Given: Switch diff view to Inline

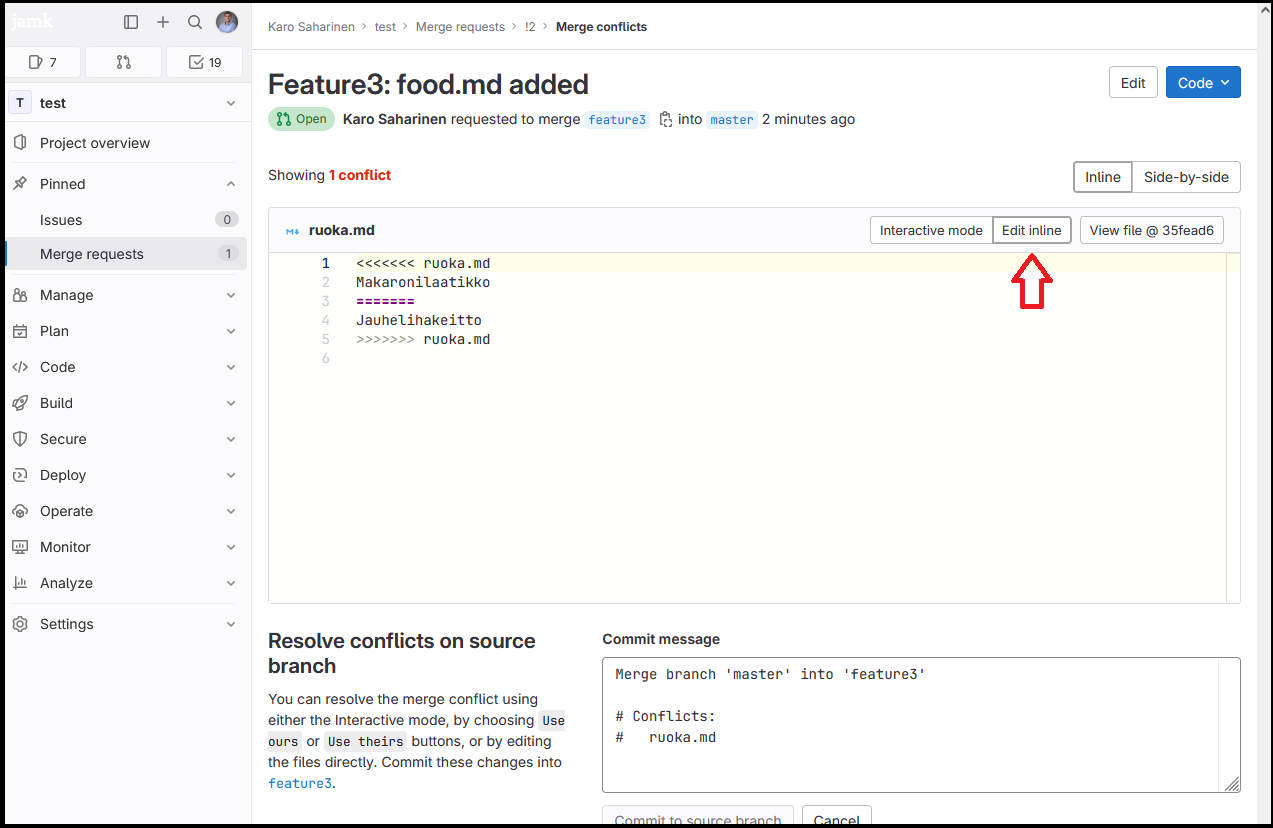Looking at the screenshot, I should [x=1102, y=177].
